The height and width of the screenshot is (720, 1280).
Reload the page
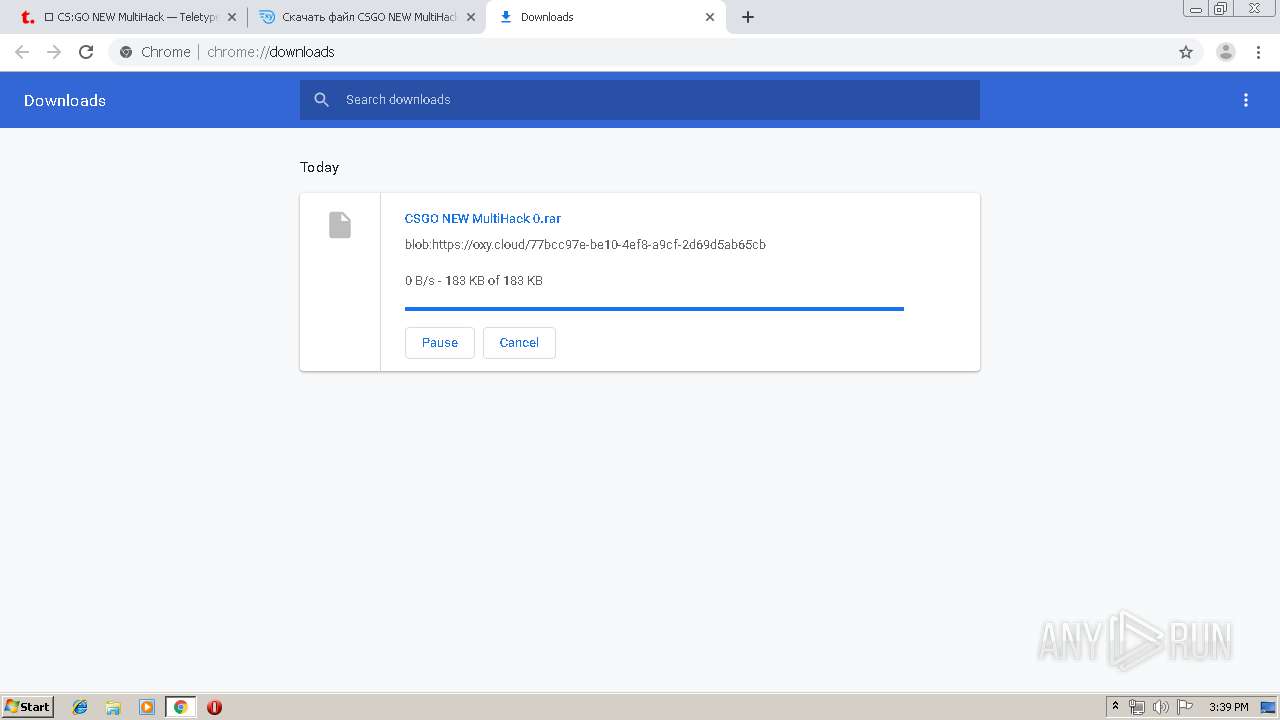coord(86,52)
